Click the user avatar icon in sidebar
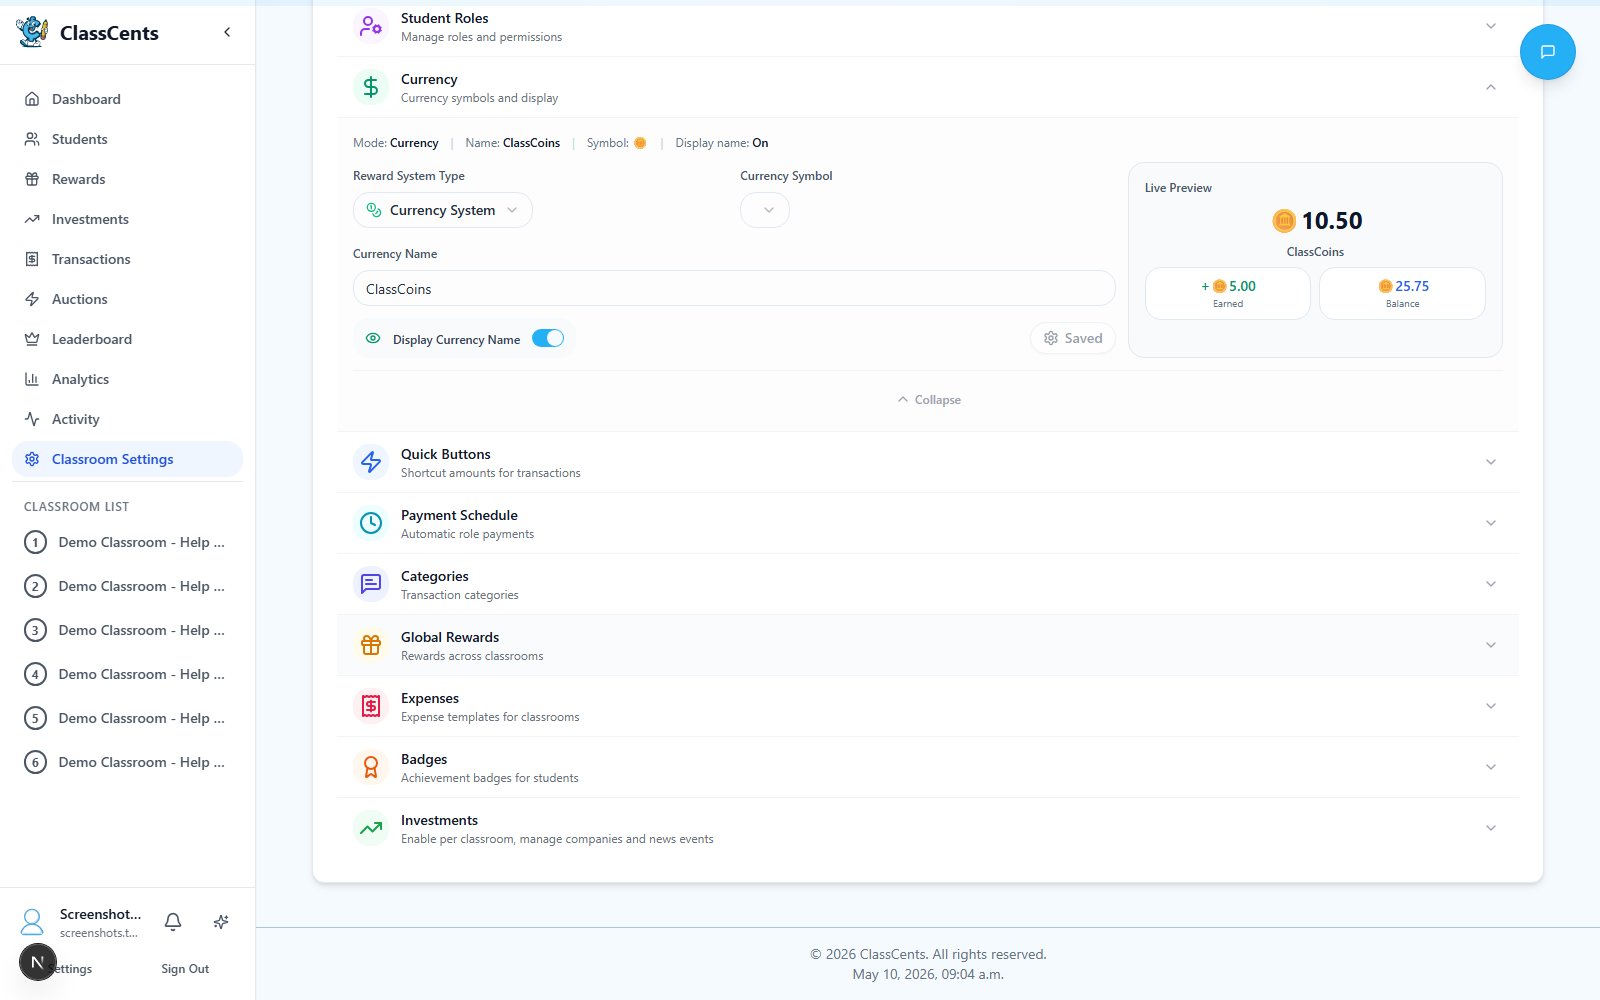 click(x=32, y=922)
